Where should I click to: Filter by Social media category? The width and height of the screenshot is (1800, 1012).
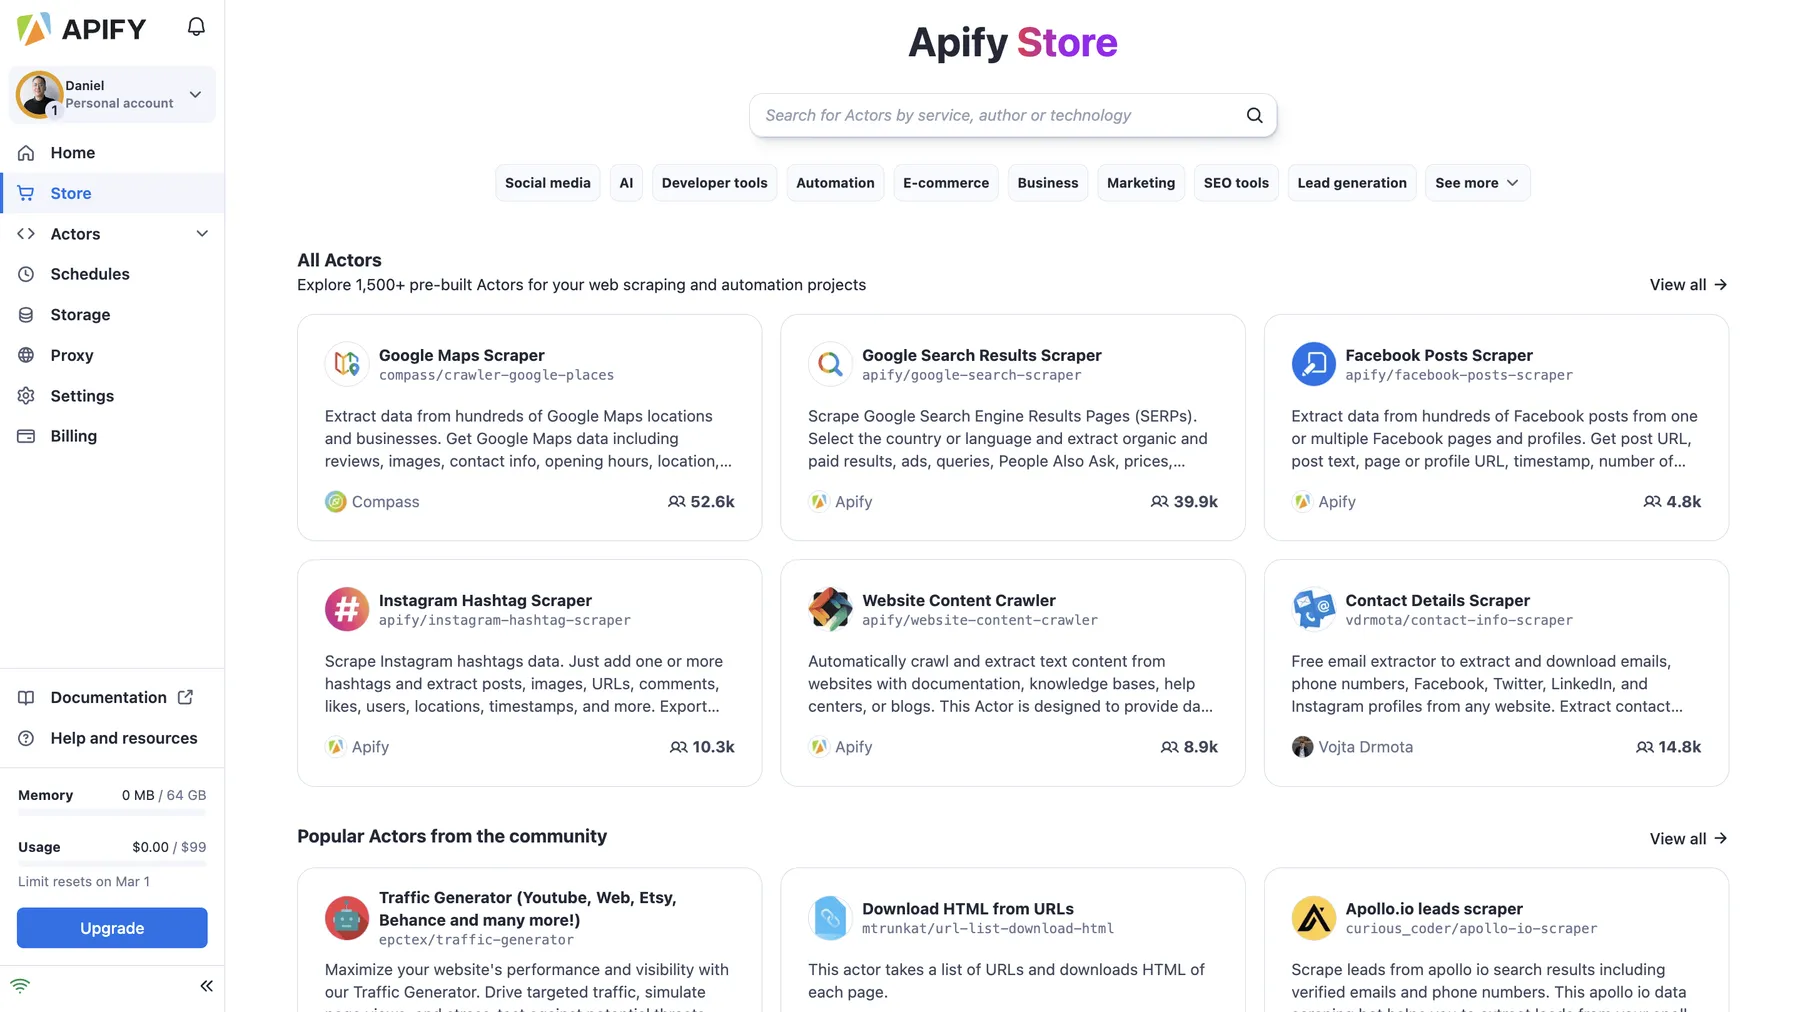coord(548,183)
